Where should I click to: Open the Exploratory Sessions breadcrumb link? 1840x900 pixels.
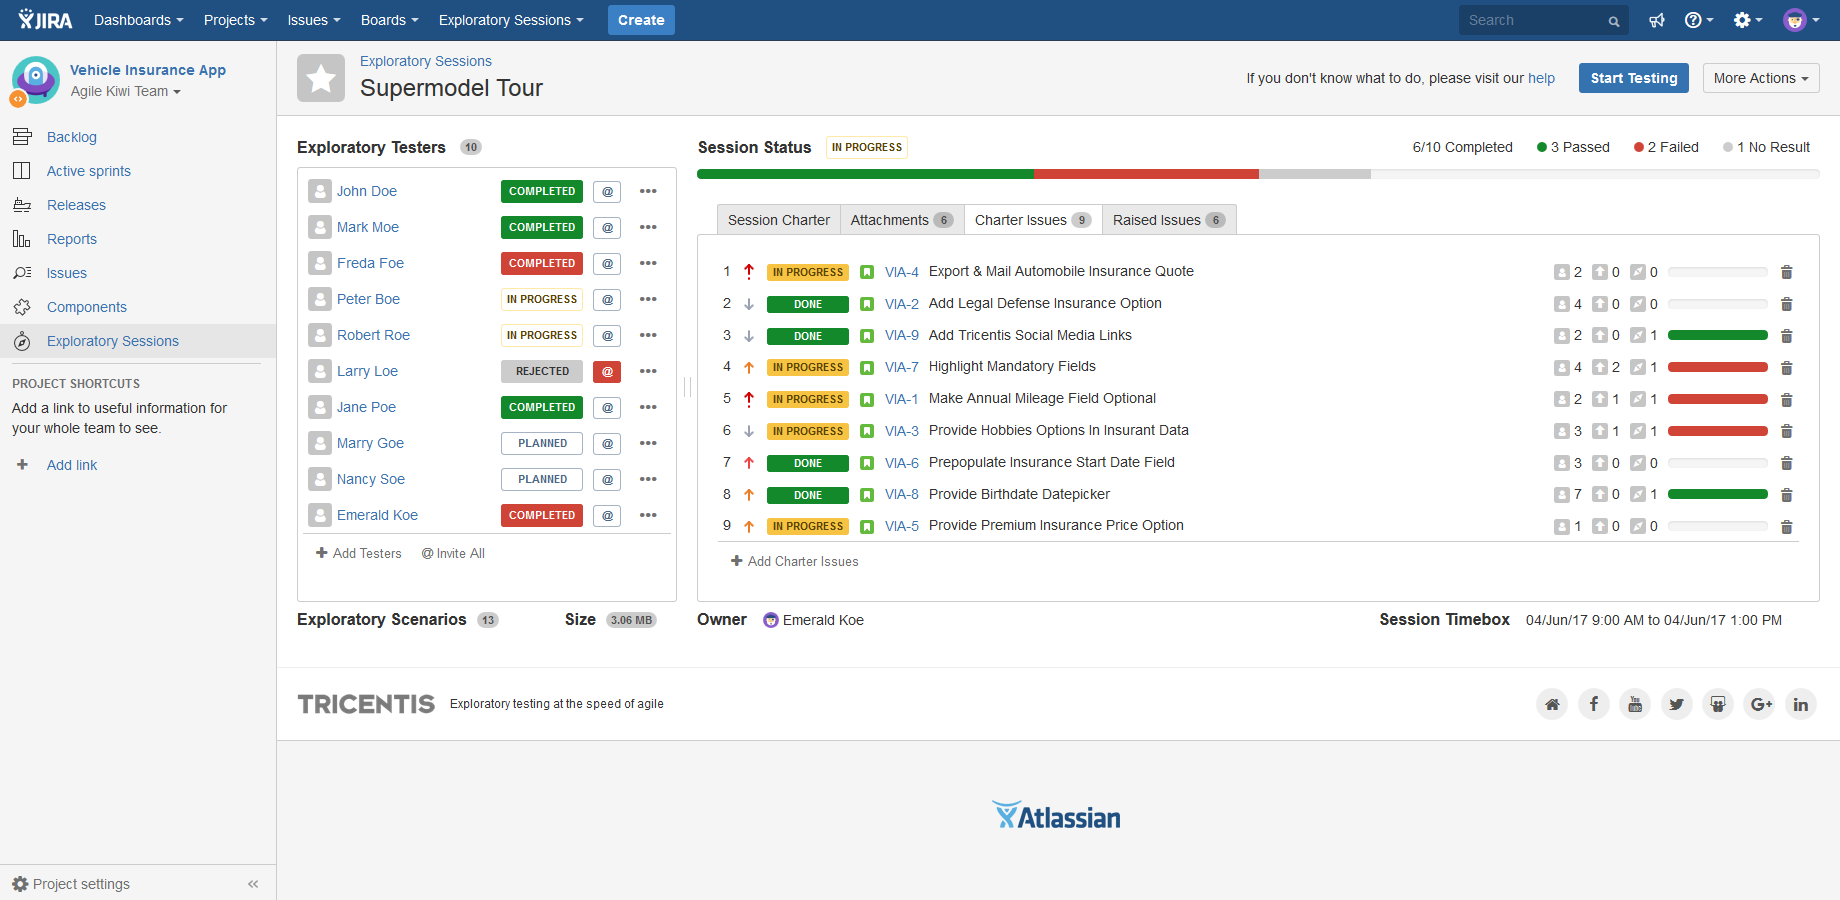pos(426,61)
